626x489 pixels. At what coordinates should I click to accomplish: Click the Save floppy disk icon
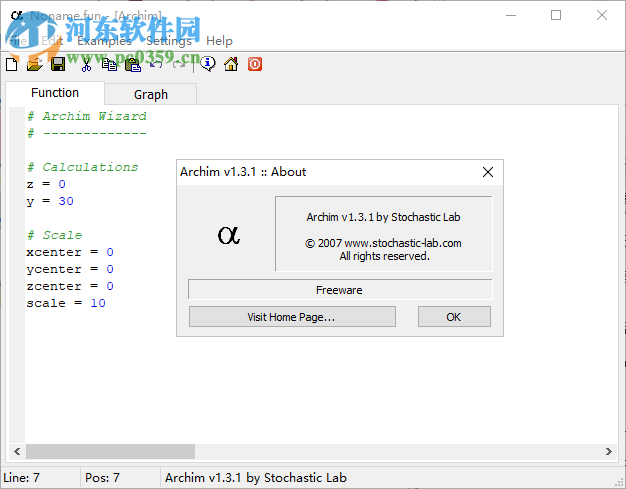coord(58,64)
